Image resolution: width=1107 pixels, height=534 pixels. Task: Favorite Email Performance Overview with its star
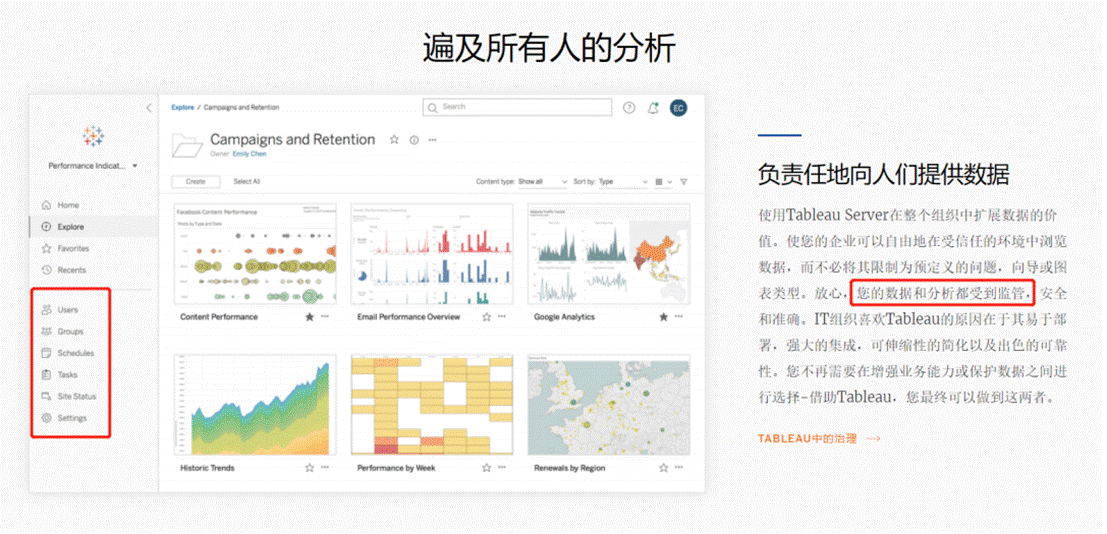[486, 317]
